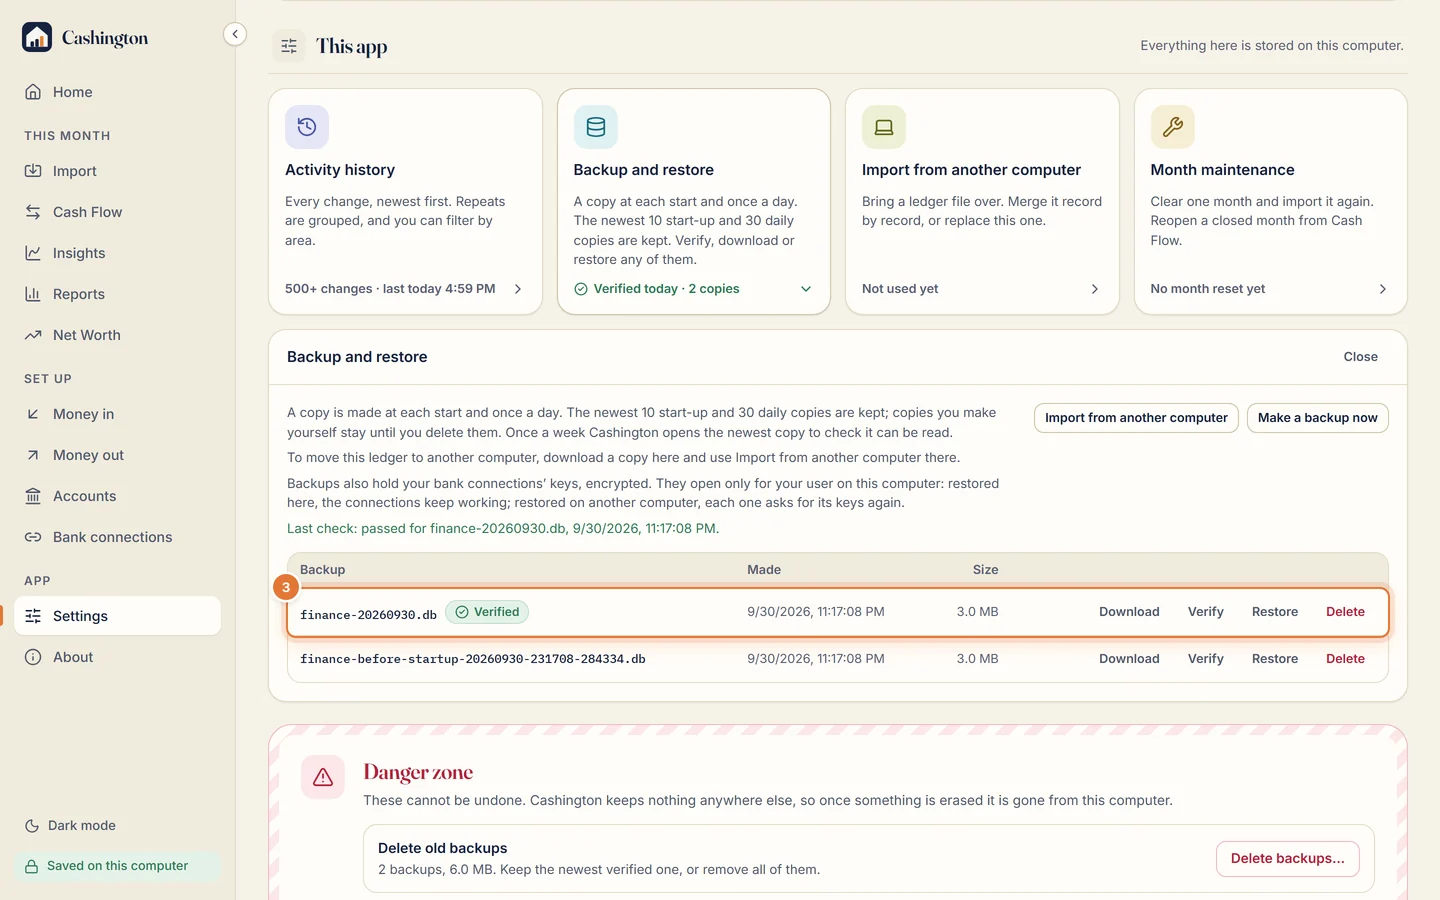
Task: Delete the finance-before-startup backup
Action: (x=1345, y=659)
